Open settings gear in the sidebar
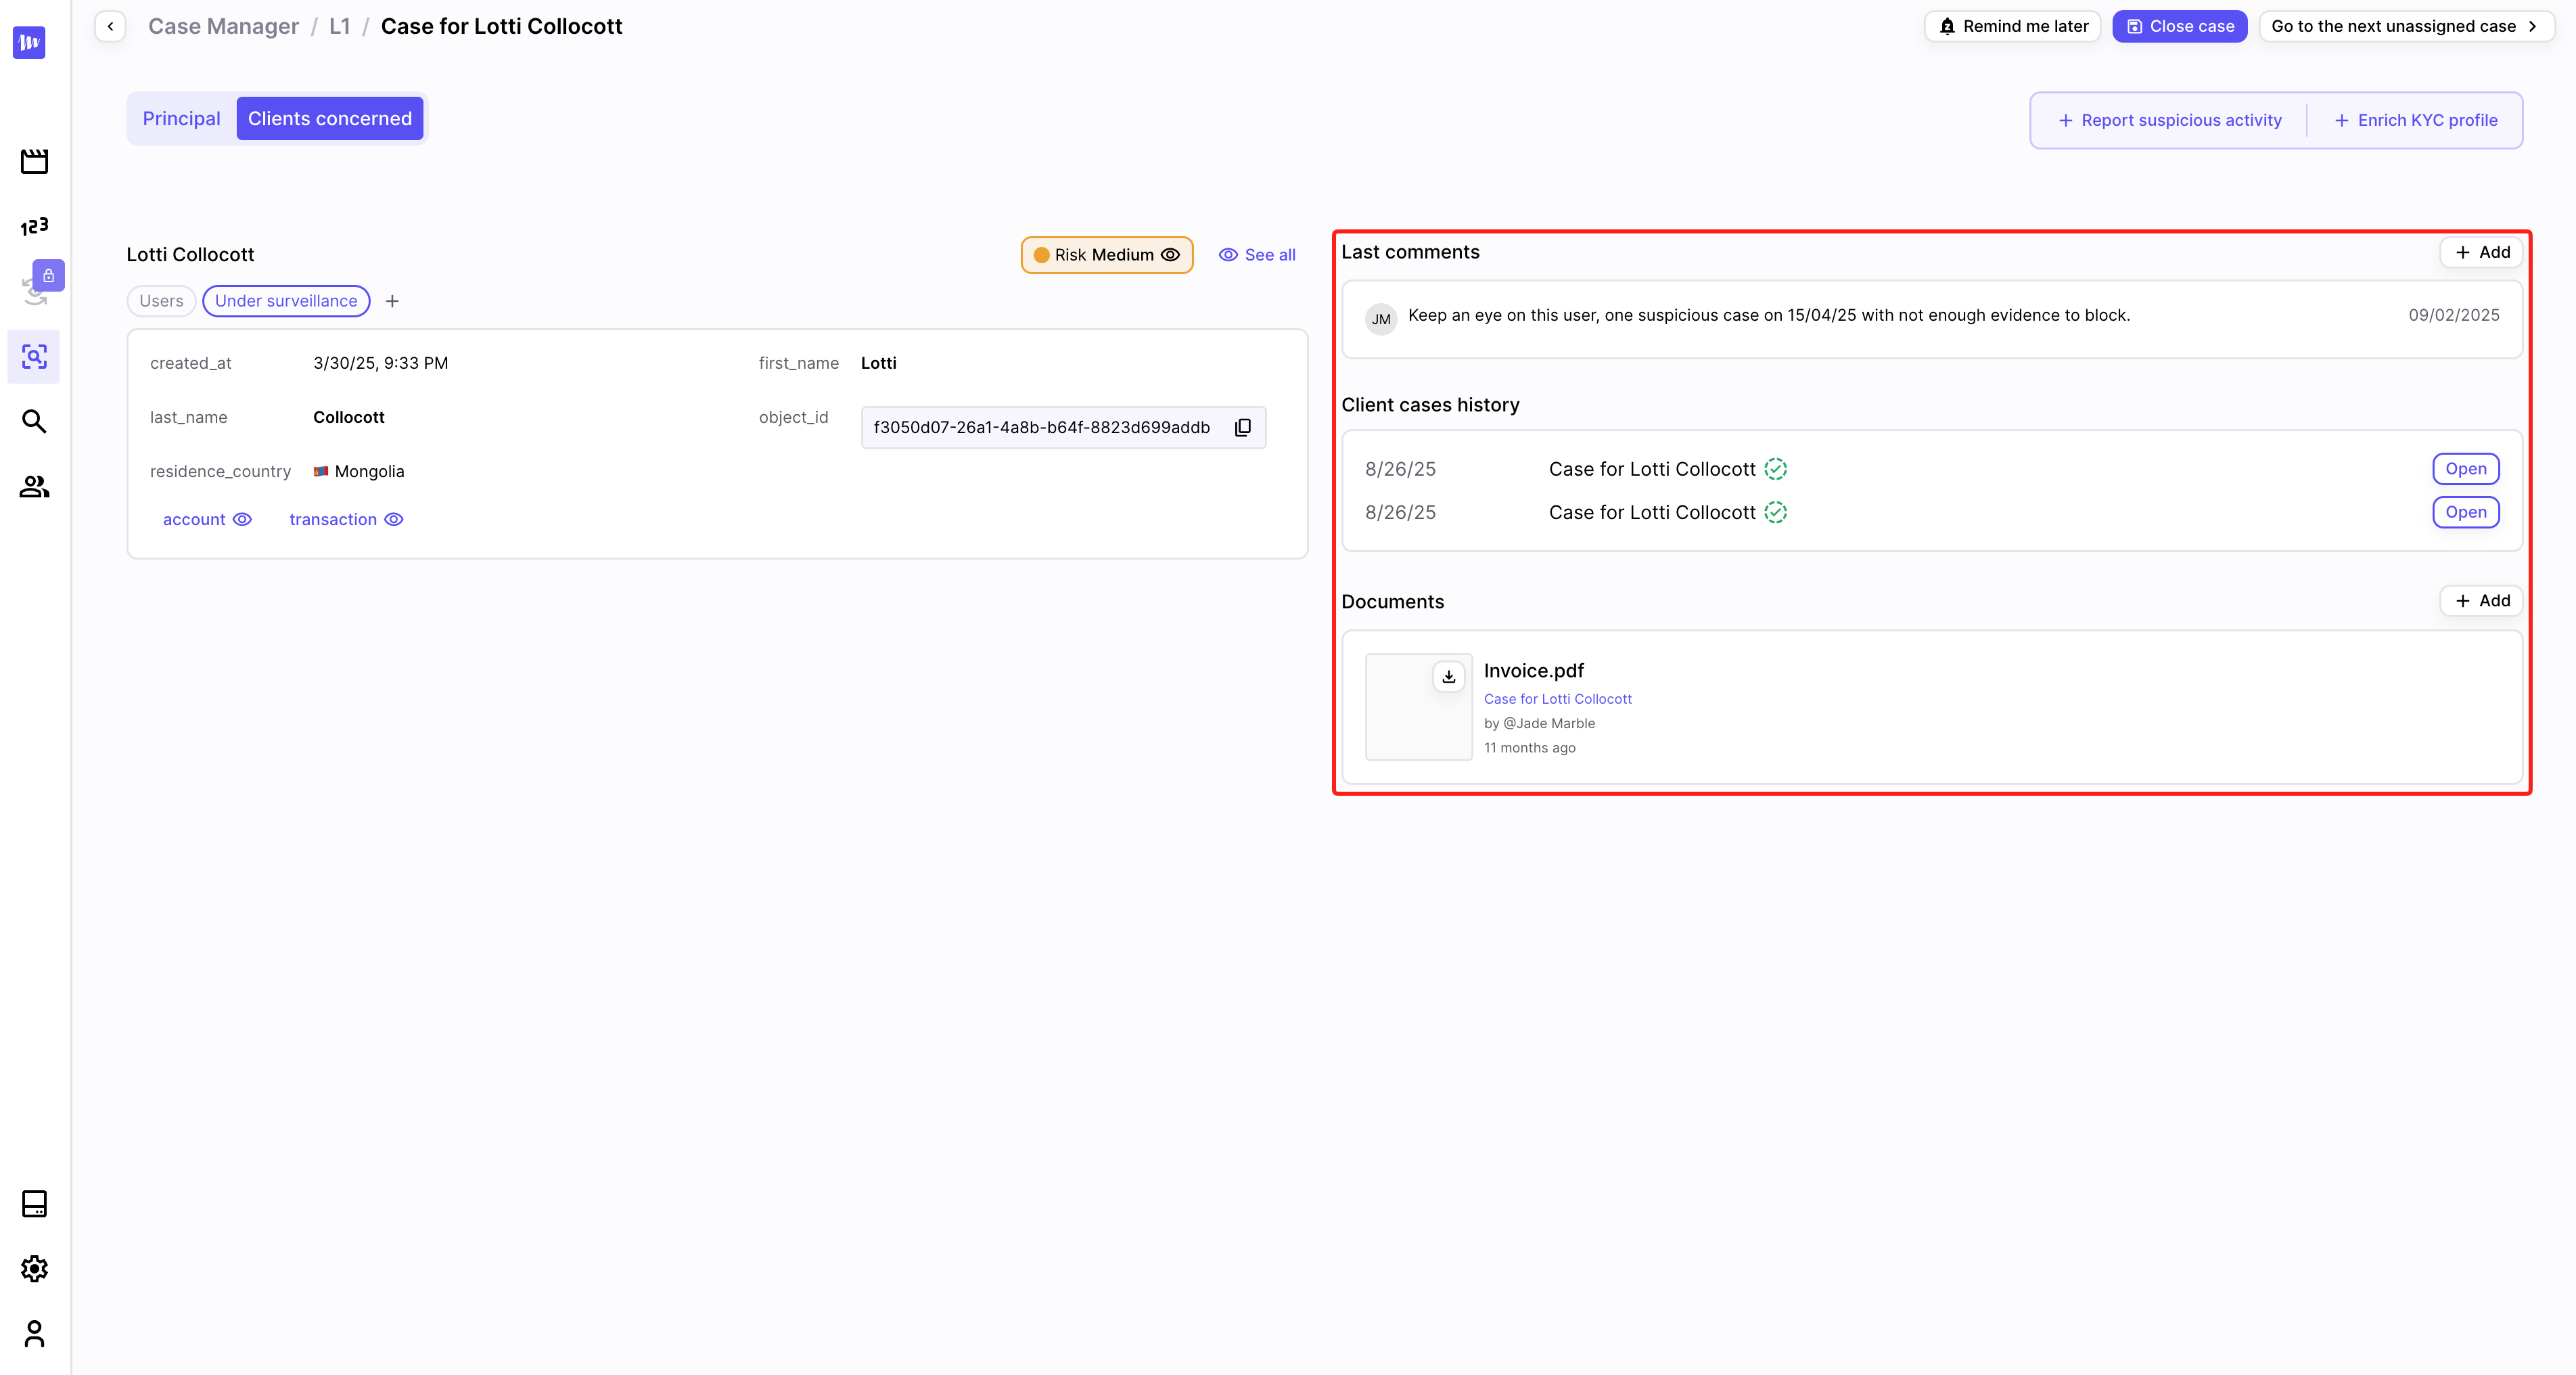 [x=34, y=1268]
